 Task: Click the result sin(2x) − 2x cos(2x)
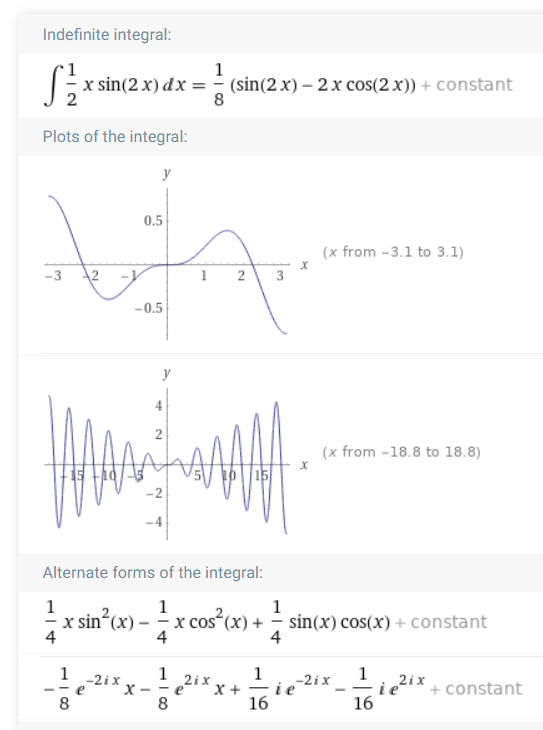tap(323, 85)
